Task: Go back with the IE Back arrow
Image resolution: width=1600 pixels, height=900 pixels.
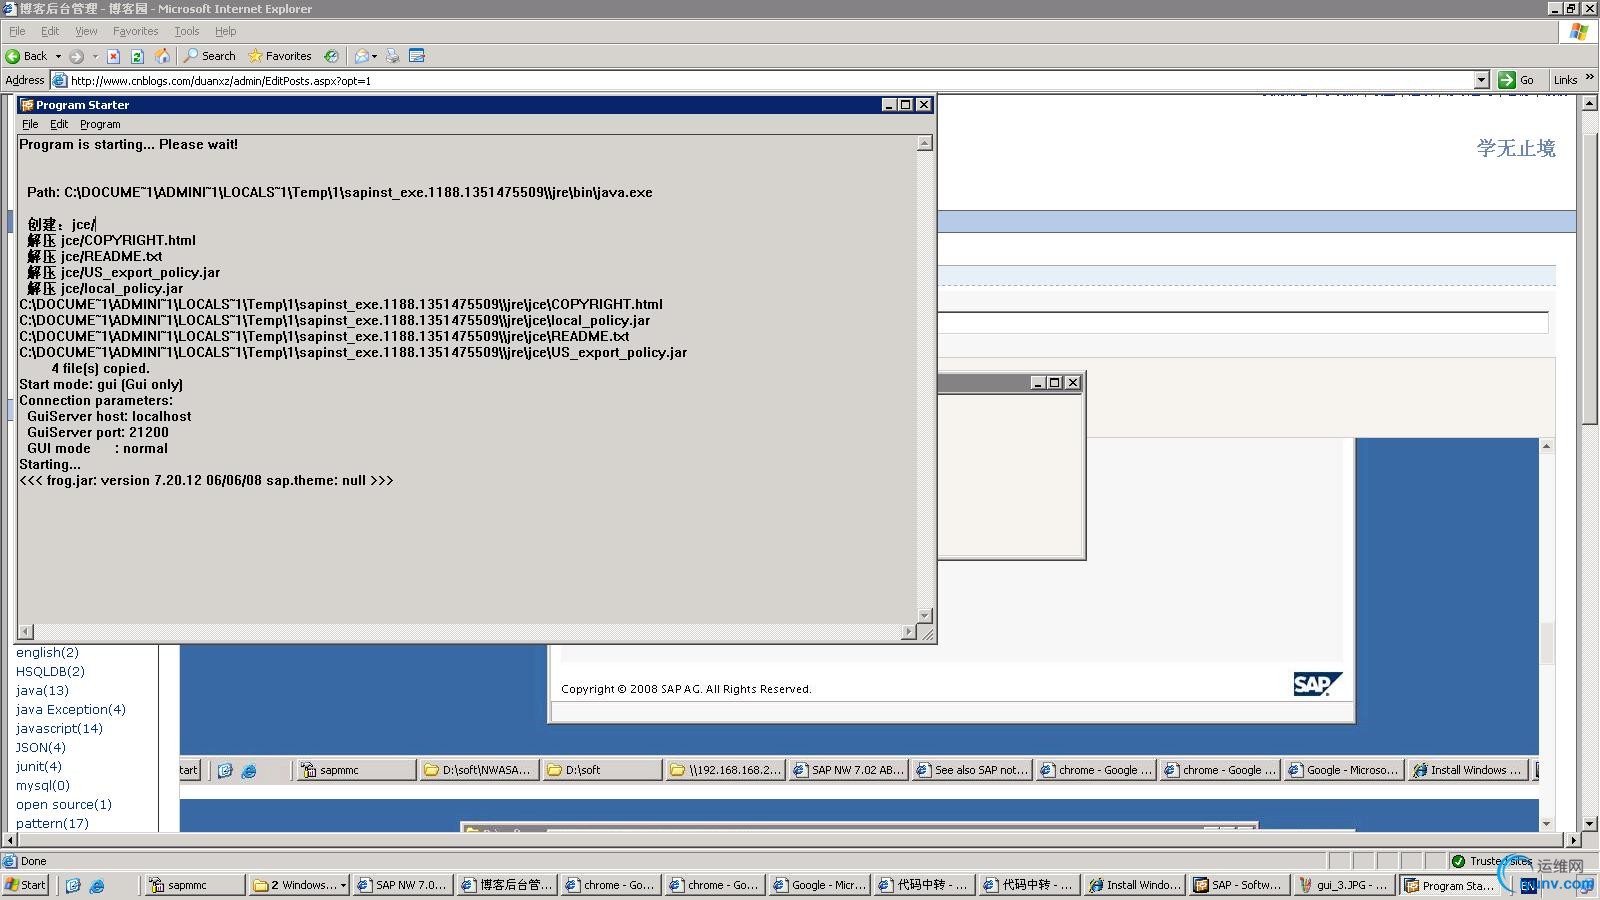Action: (x=26, y=56)
